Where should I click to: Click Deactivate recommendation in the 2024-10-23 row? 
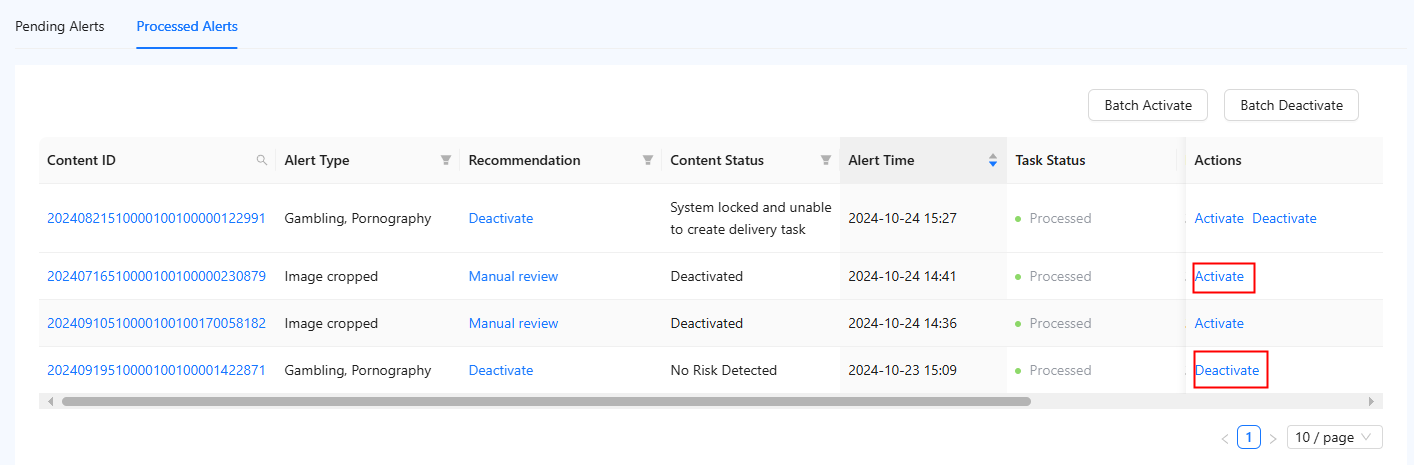[x=501, y=370]
